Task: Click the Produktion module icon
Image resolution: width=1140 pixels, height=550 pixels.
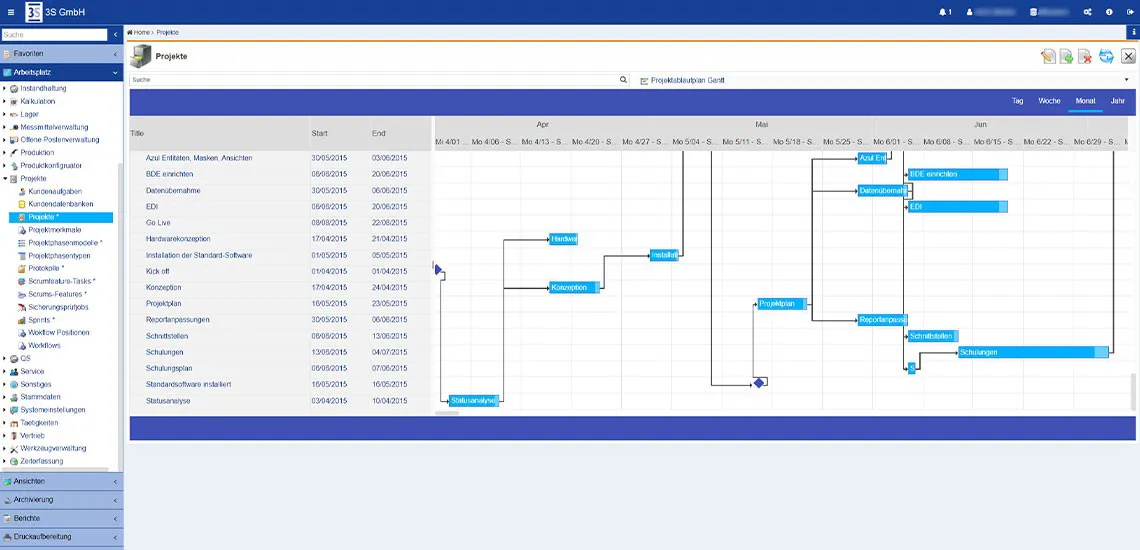Action: pos(14,153)
